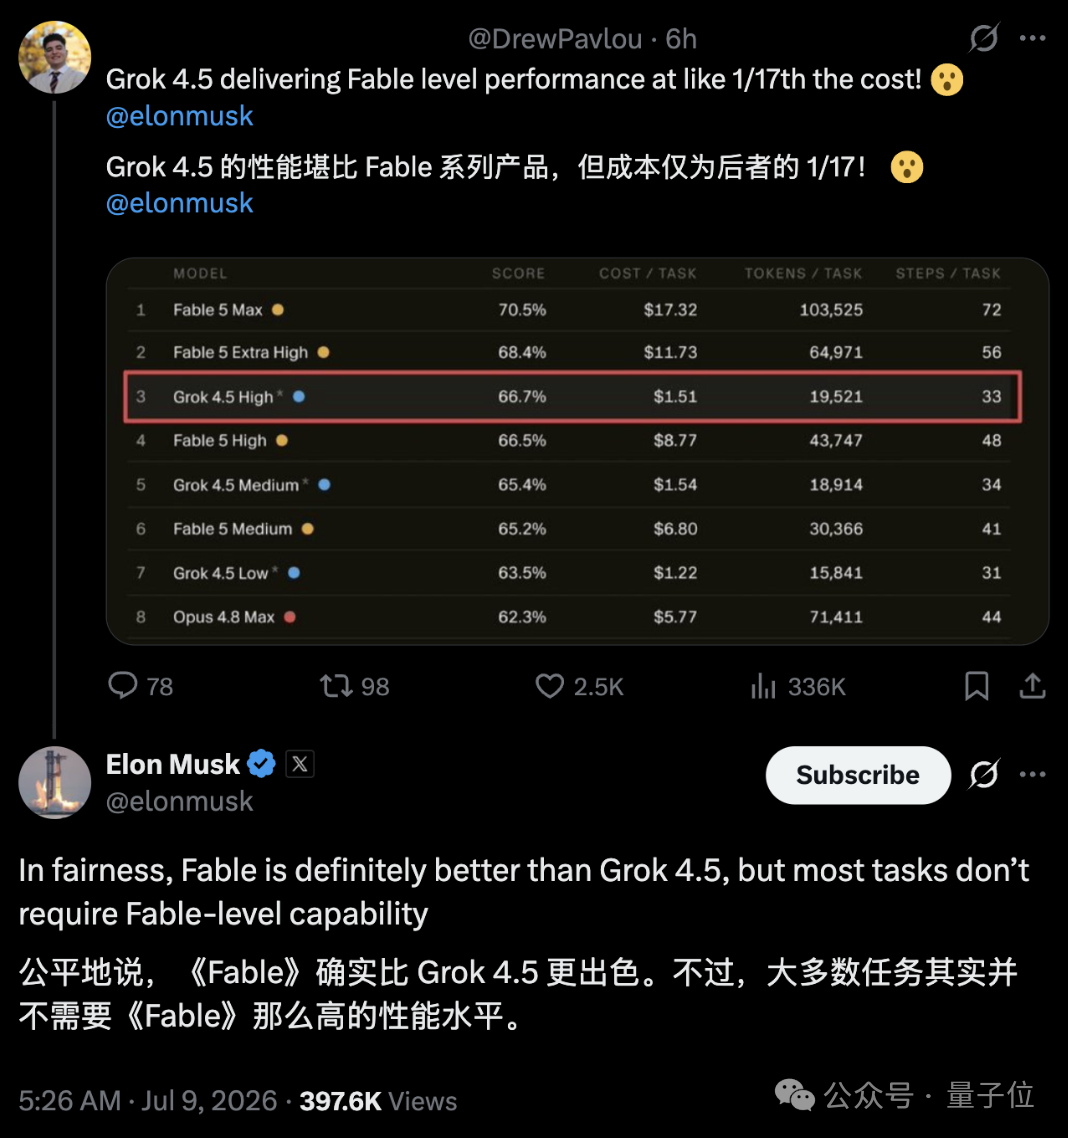The image size is (1068, 1138).
Task: Open the first @elonmusk mention link
Action: [179, 116]
